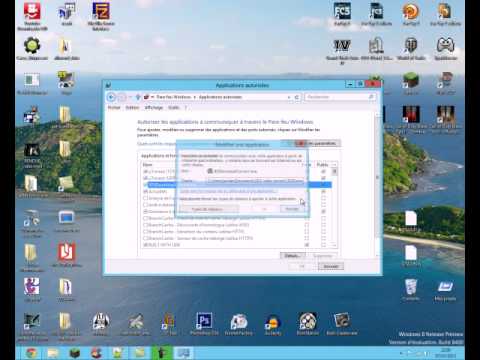Open the green-highlighted taskbar application
The height and width of the screenshot is (360, 480).
coord(162,353)
